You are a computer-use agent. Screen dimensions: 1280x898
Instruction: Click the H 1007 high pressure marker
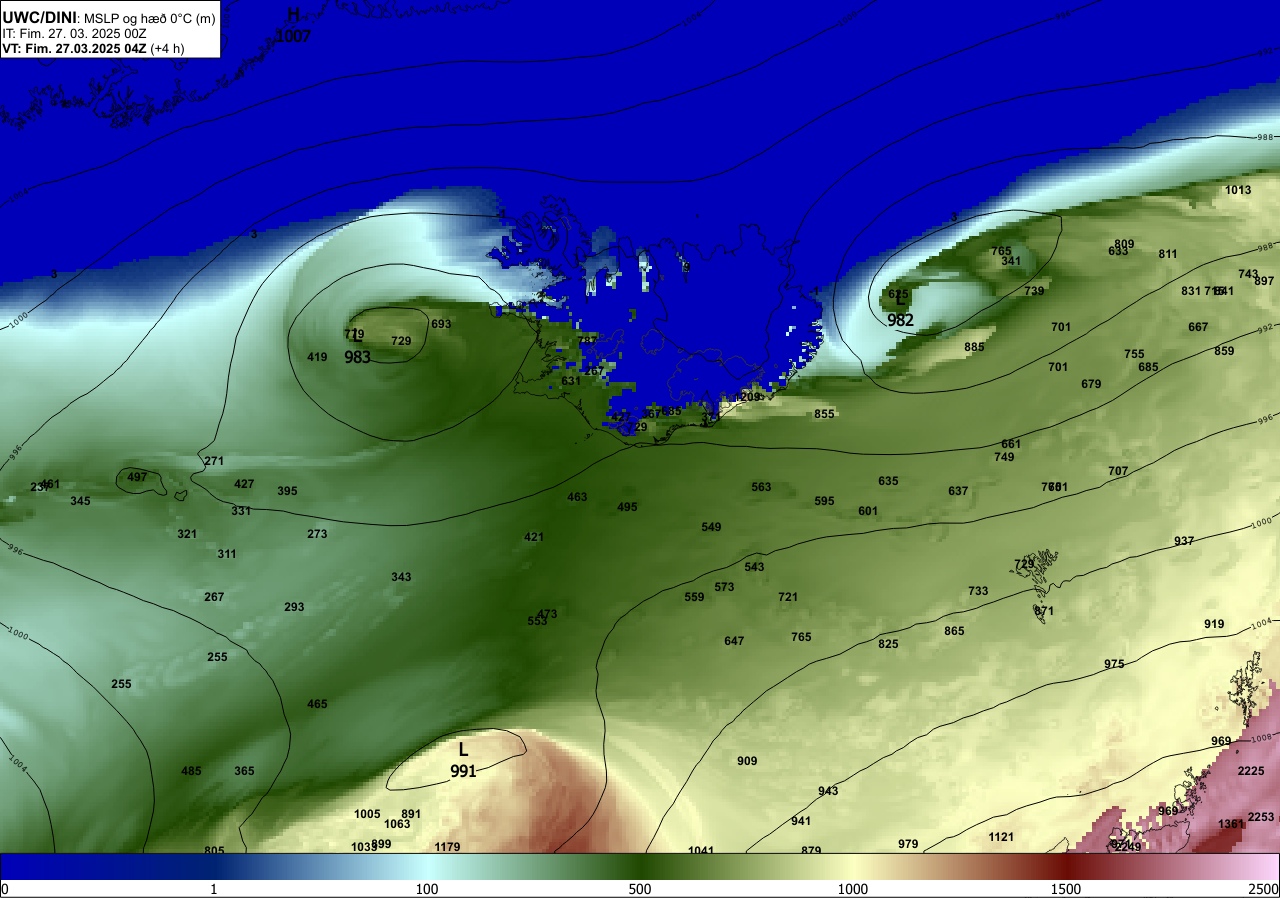pyautogui.click(x=294, y=25)
